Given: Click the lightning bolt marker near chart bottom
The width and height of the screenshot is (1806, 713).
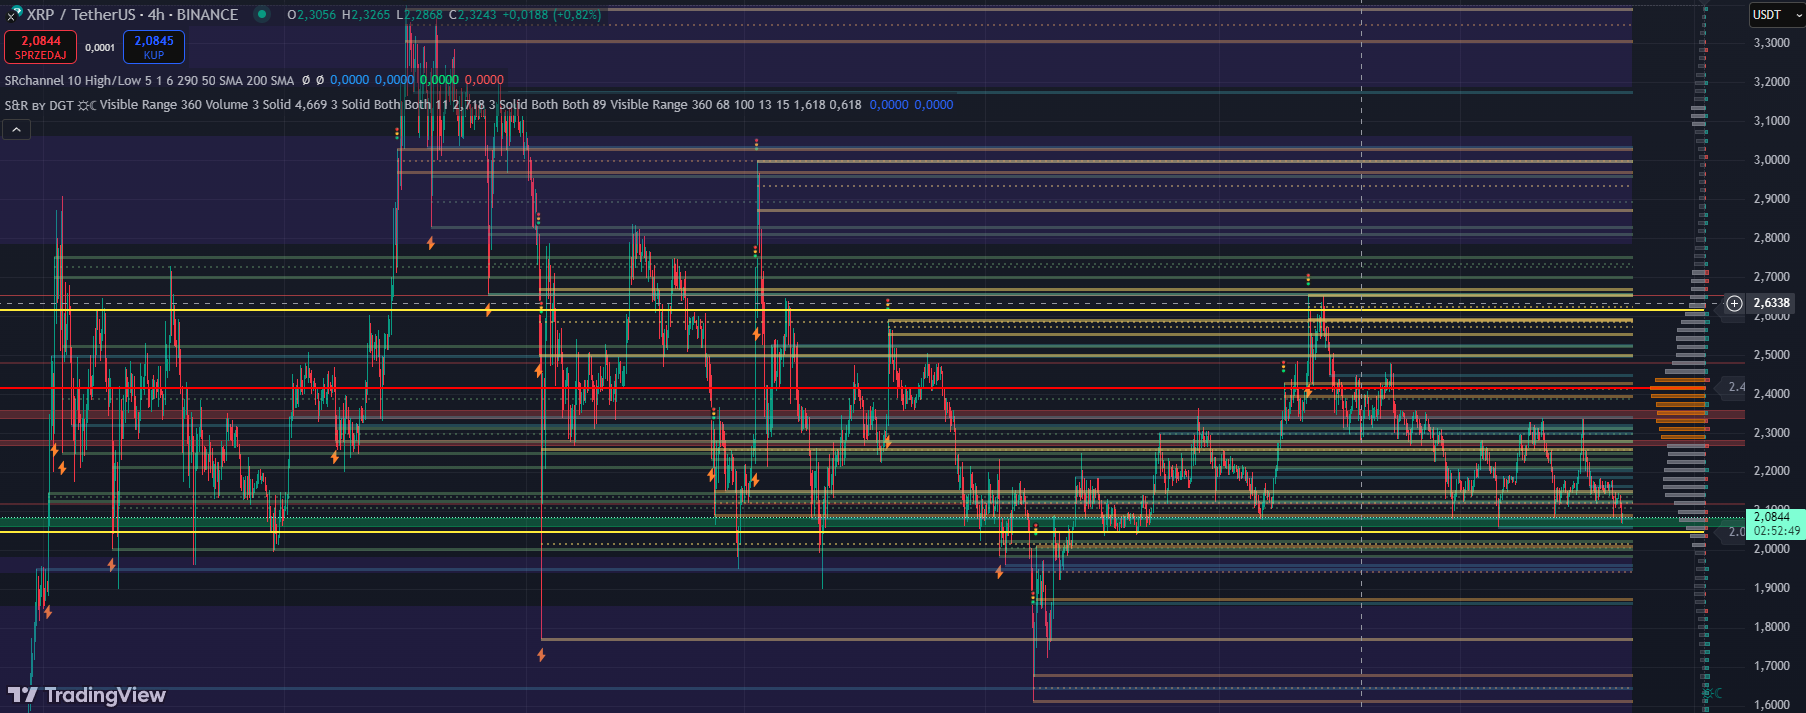Looking at the screenshot, I should [x=541, y=655].
